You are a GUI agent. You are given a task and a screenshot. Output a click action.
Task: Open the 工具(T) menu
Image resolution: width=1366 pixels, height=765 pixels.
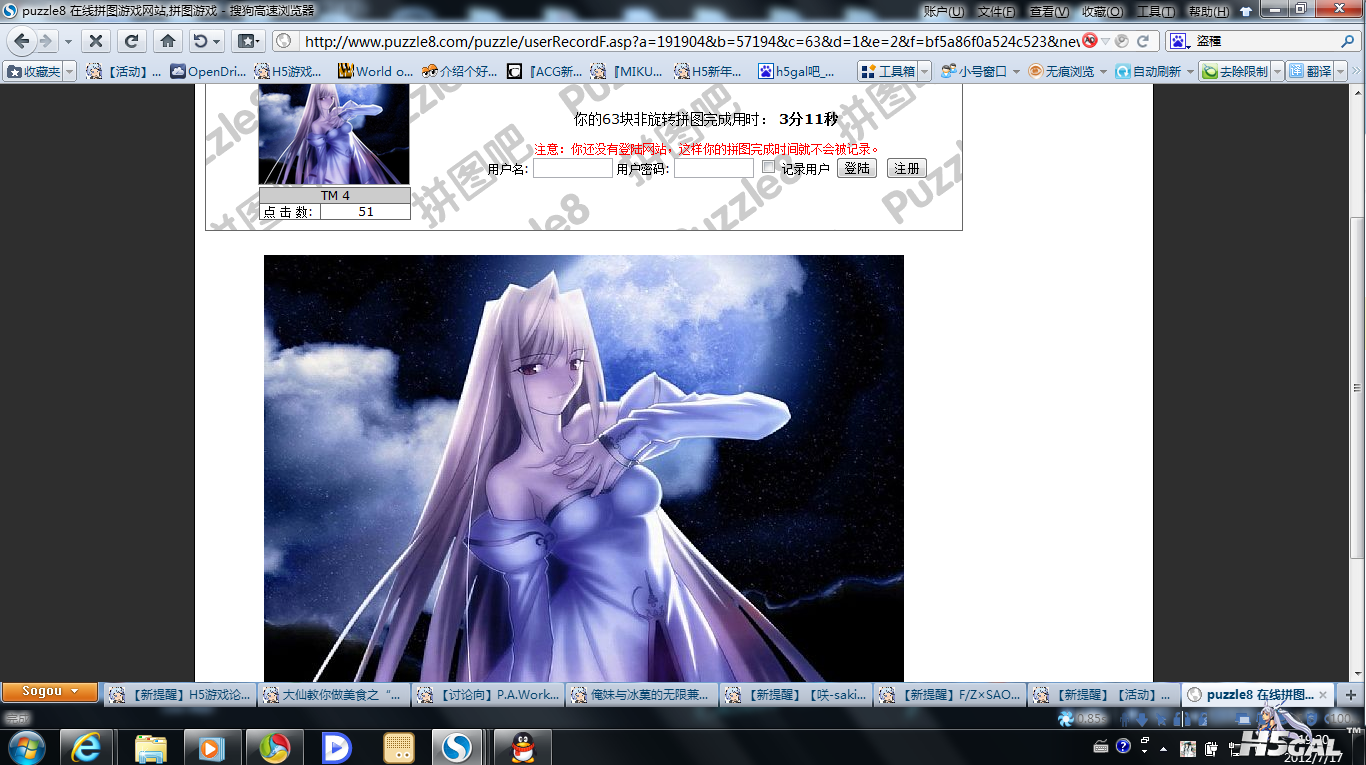[1155, 11]
